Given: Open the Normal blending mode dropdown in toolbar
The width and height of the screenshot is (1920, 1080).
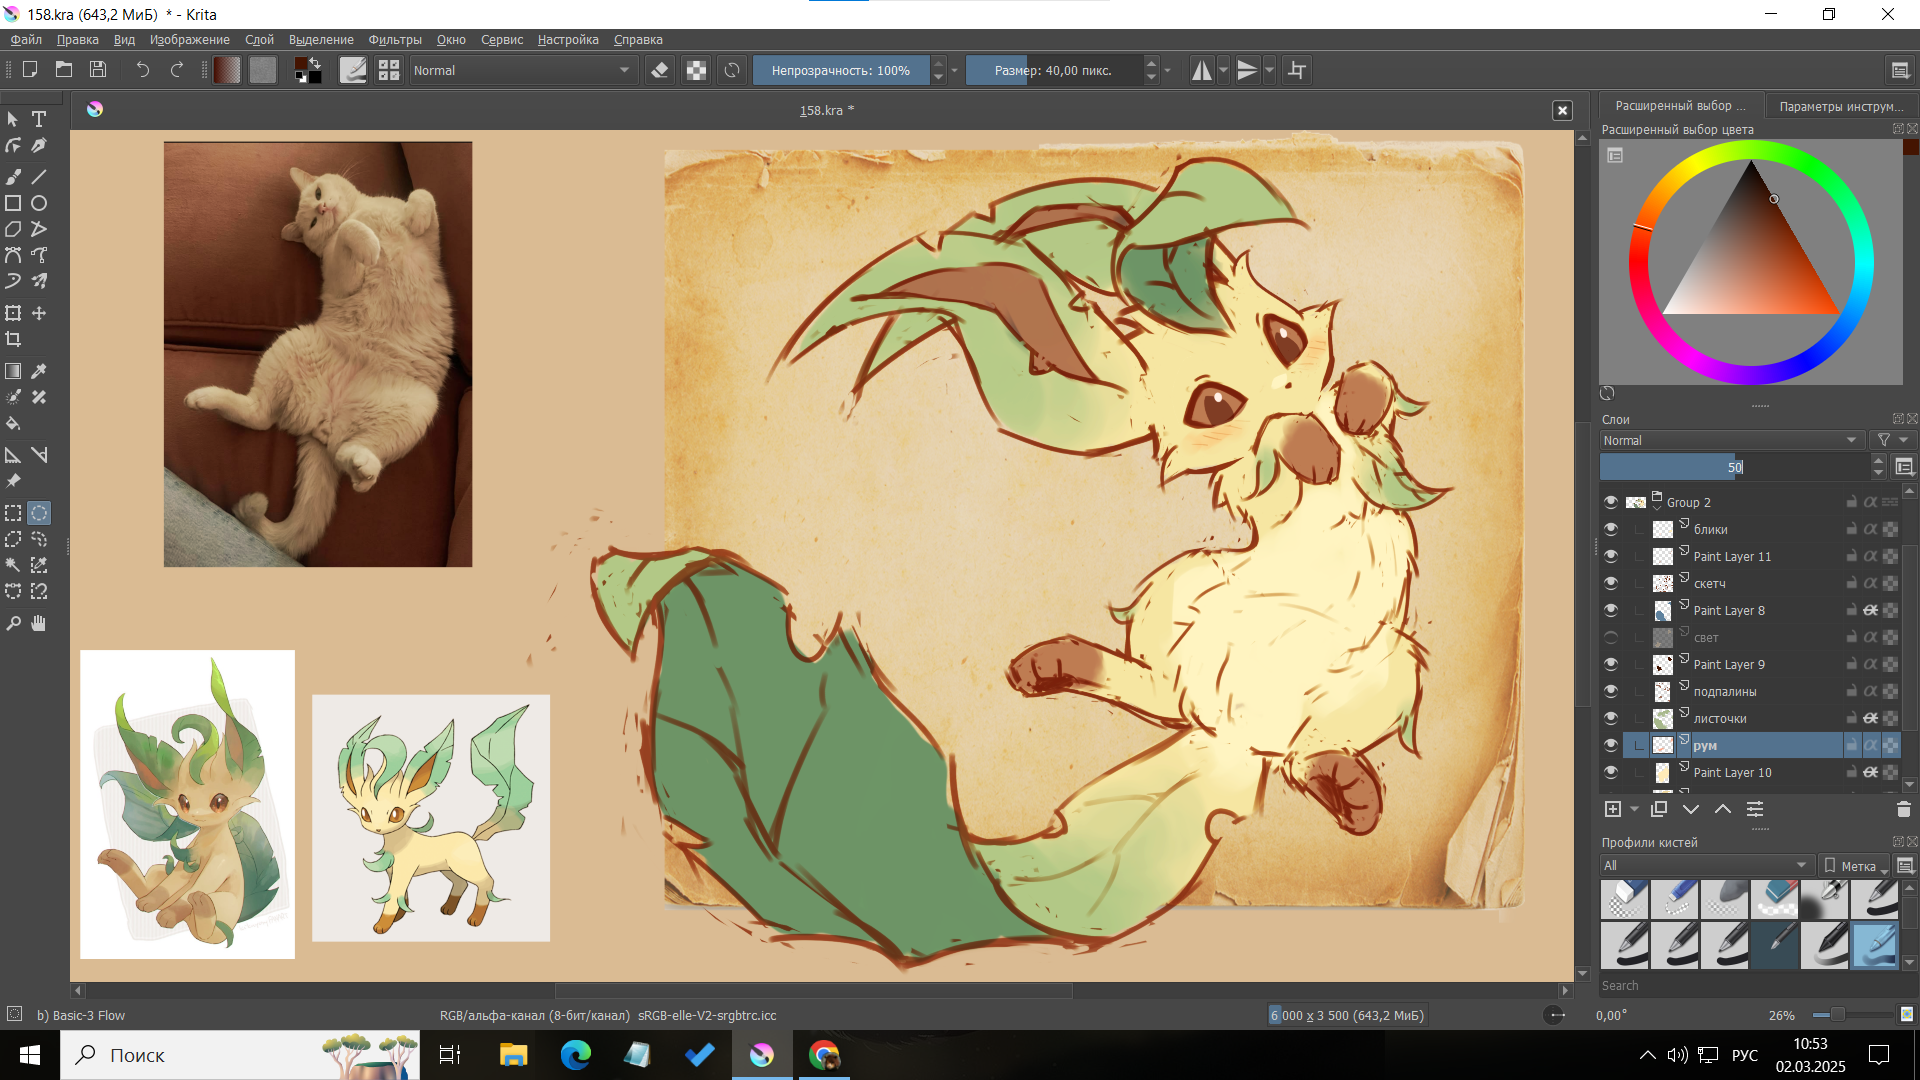Looking at the screenshot, I should coord(521,70).
